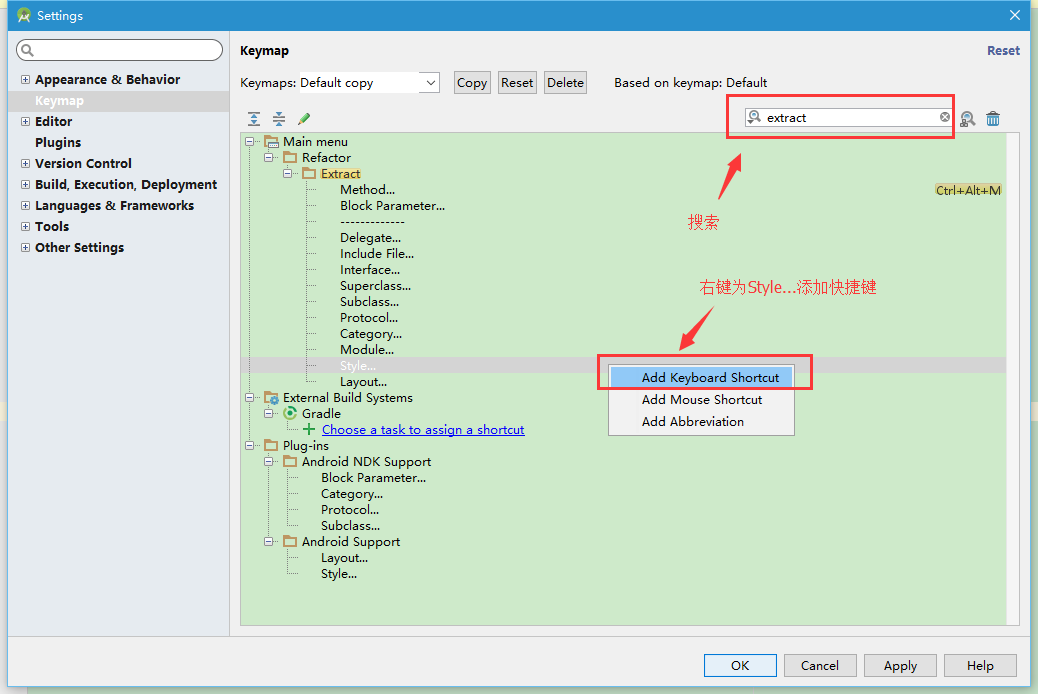The width and height of the screenshot is (1038, 694).
Task: Collapse the Refactor folder in the tree
Action: pos(268,158)
